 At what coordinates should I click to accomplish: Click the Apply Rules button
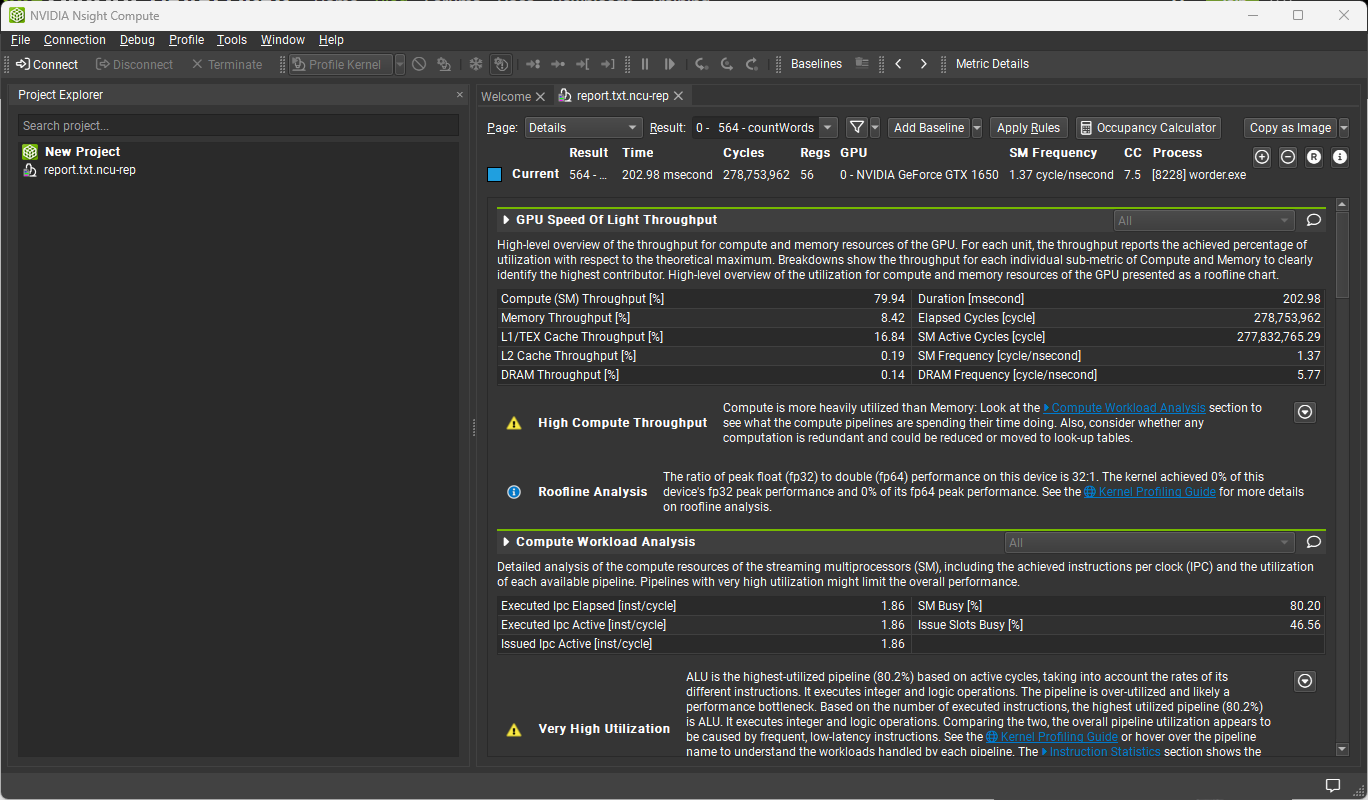tap(1028, 128)
